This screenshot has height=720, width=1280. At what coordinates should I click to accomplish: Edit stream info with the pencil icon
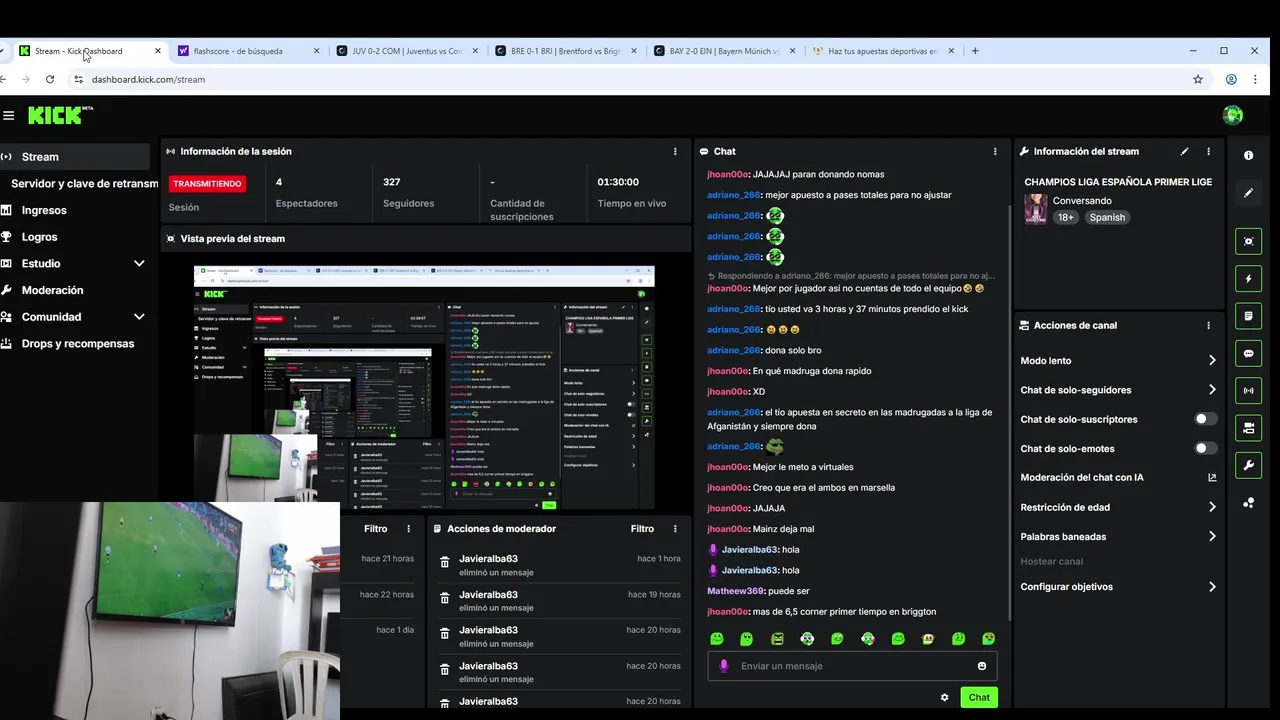[1185, 151]
